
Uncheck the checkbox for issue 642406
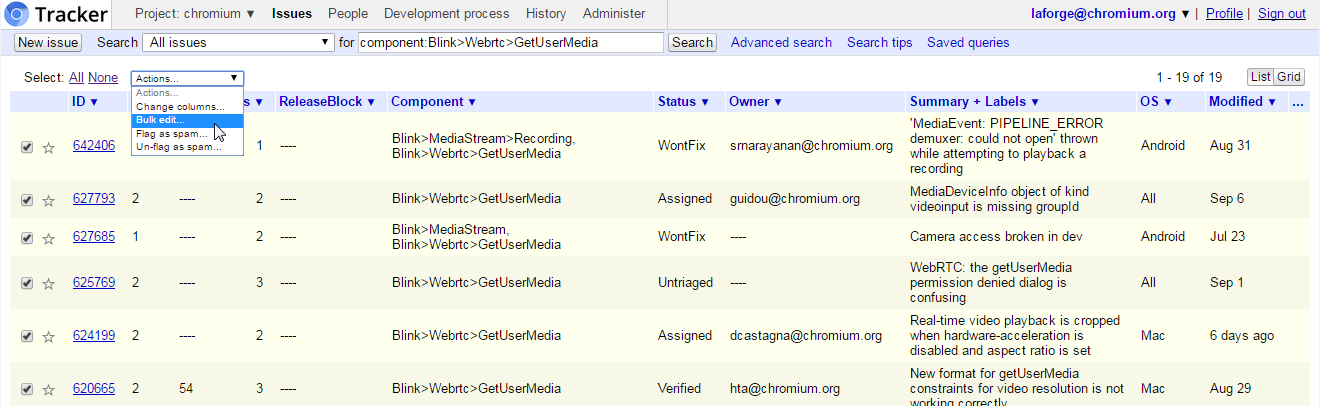click(27, 147)
